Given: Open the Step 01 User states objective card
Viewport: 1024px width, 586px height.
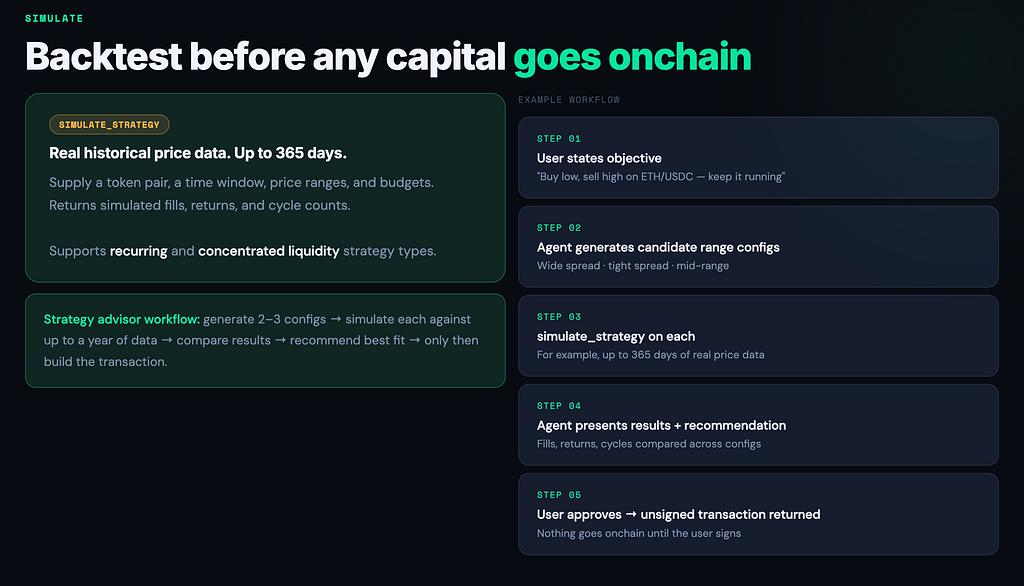Looking at the screenshot, I should (x=758, y=157).
